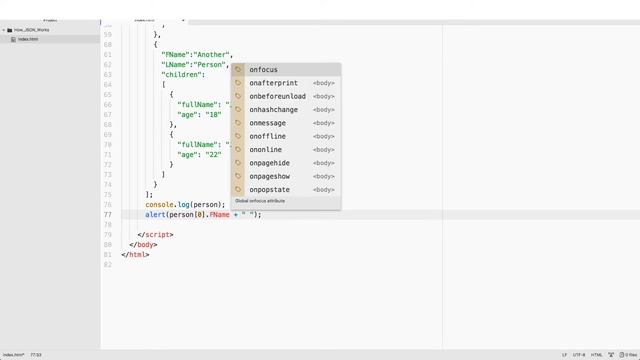Screen dimensions: 640x360
Task: Click status bar icon left of 0 files
Action: (x=611, y=355)
